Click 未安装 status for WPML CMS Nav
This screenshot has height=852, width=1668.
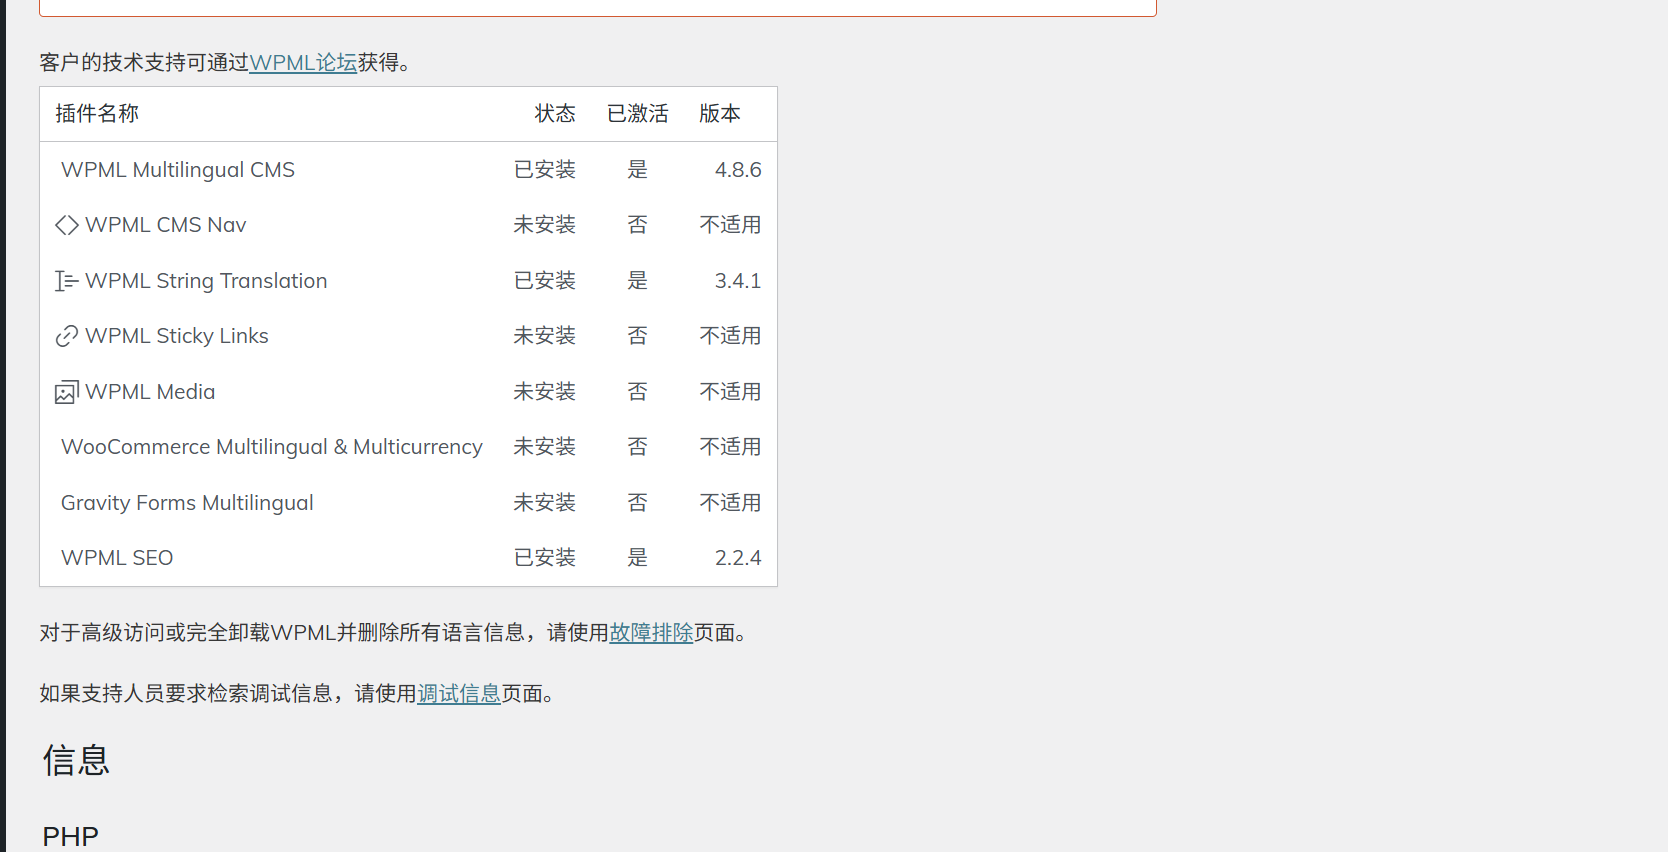click(x=545, y=225)
